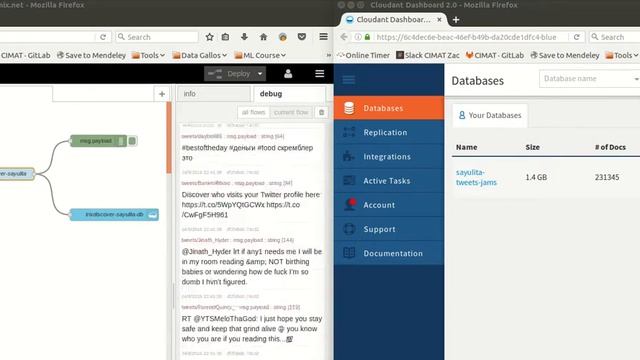Show more bookmarks chevron in left Firefox
Image resolution: width=640 pixels, height=360 pixels.
pos(329,55)
